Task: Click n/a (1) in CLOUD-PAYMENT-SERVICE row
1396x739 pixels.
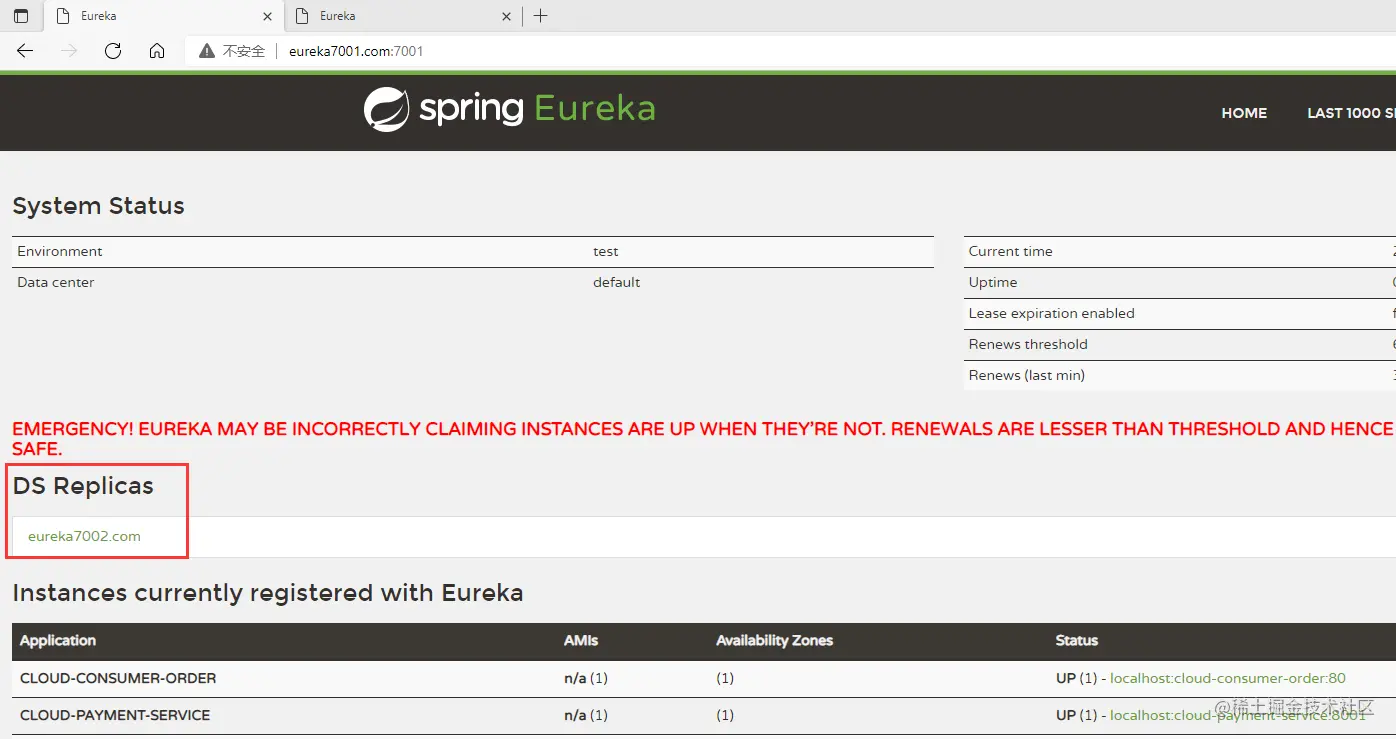Action: pyautogui.click(x=586, y=715)
